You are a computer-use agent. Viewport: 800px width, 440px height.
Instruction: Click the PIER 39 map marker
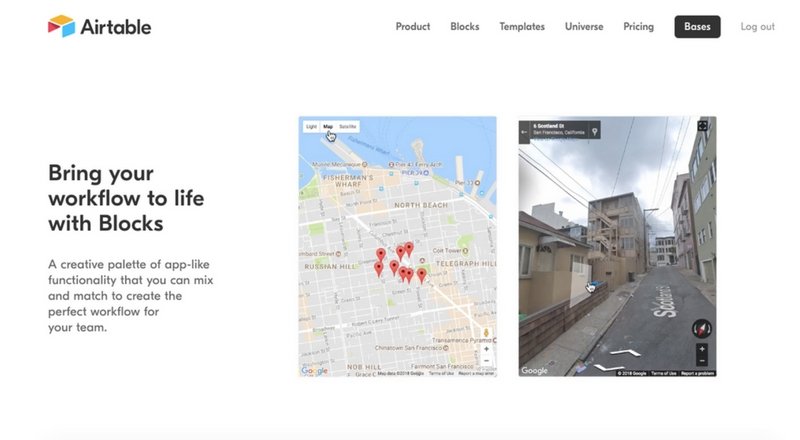click(428, 173)
